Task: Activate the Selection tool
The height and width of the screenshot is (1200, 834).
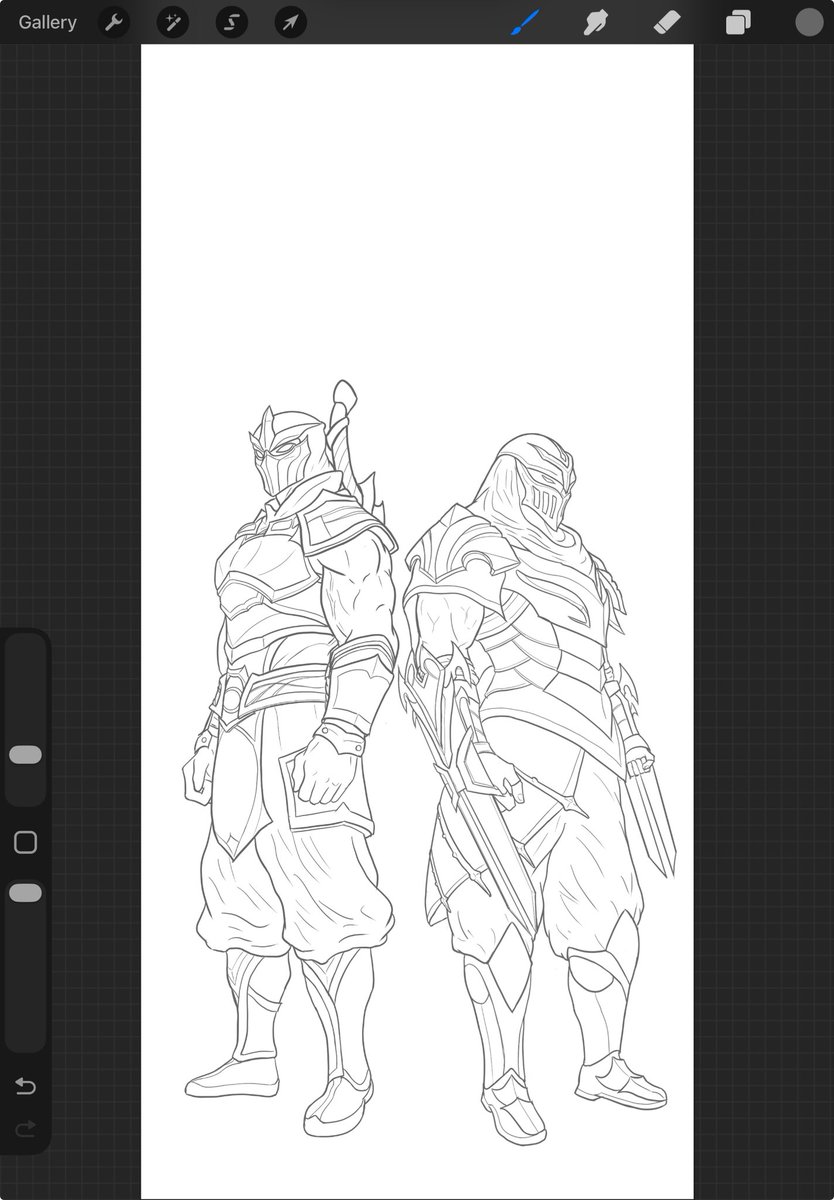Action: [x=232, y=22]
